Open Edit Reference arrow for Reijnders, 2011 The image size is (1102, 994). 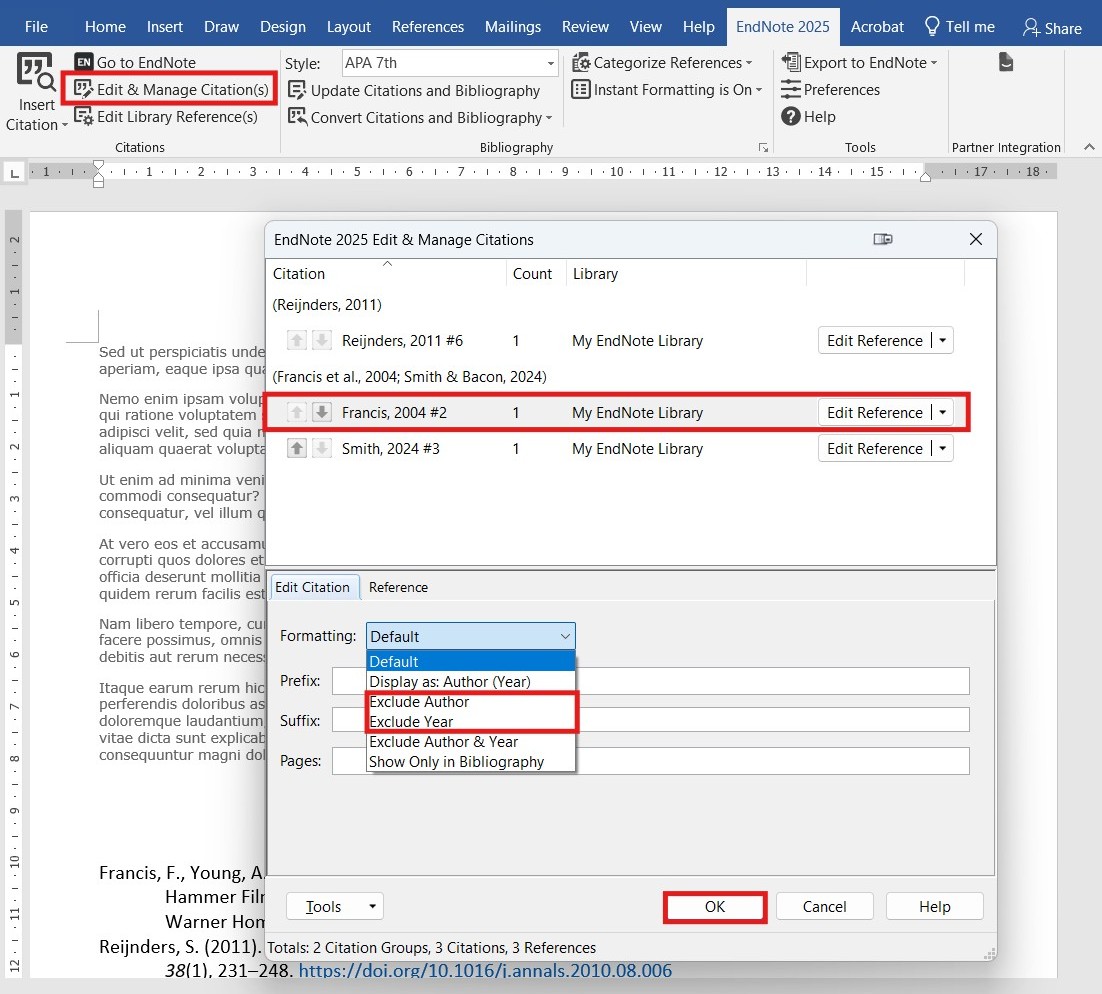(x=942, y=340)
